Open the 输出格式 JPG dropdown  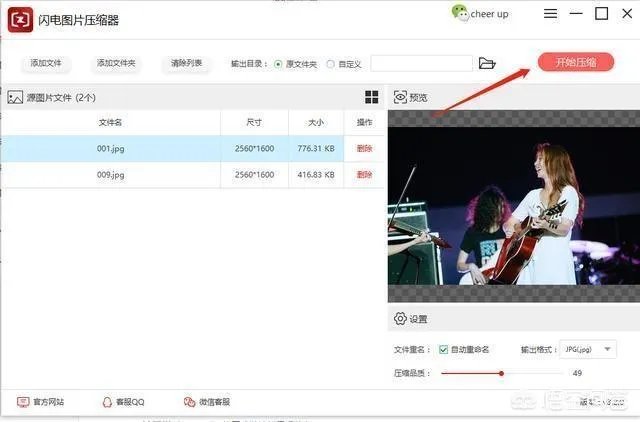click(x=588, y=349)
